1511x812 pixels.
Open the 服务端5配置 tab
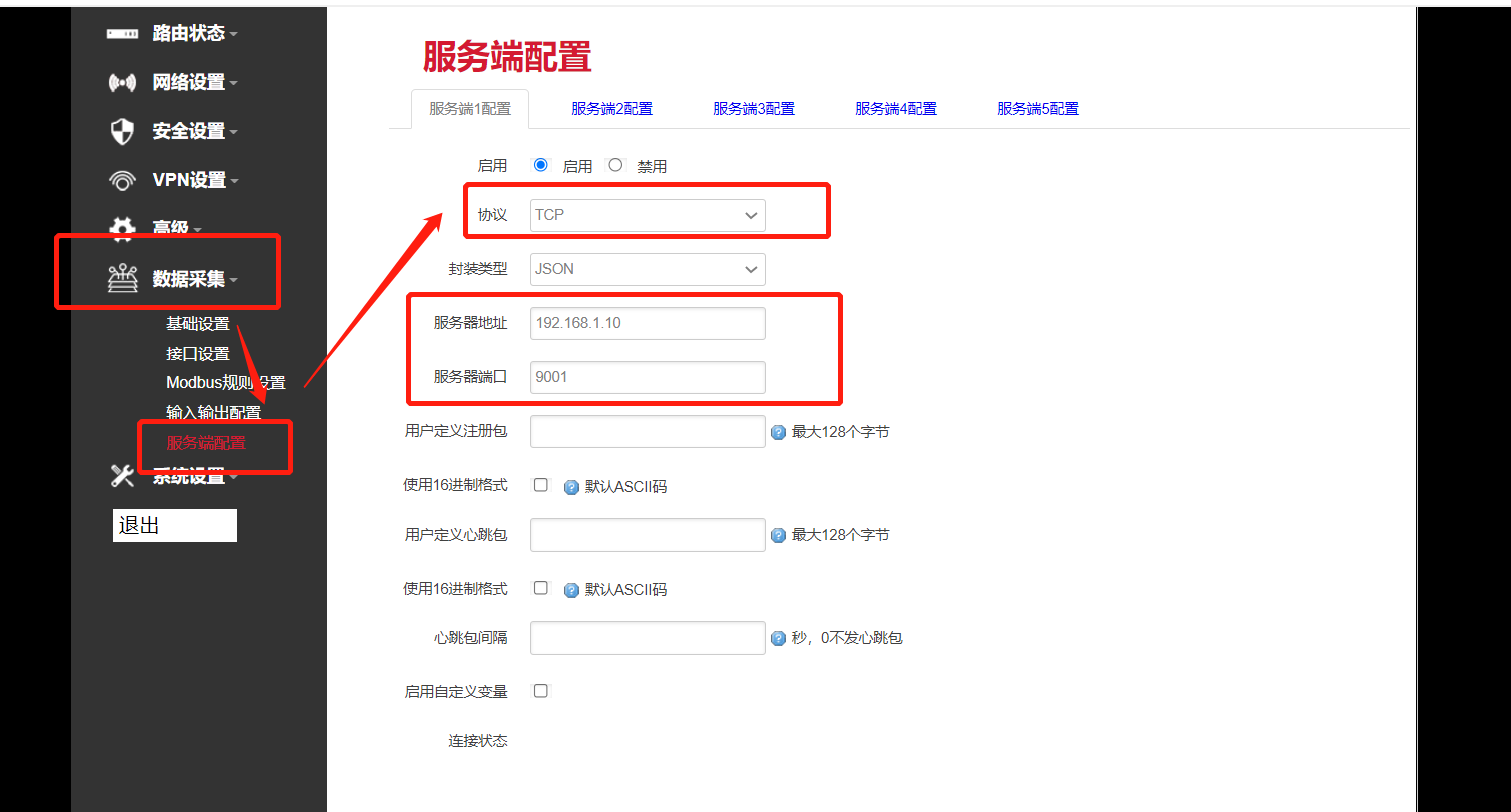[1038, 108]
